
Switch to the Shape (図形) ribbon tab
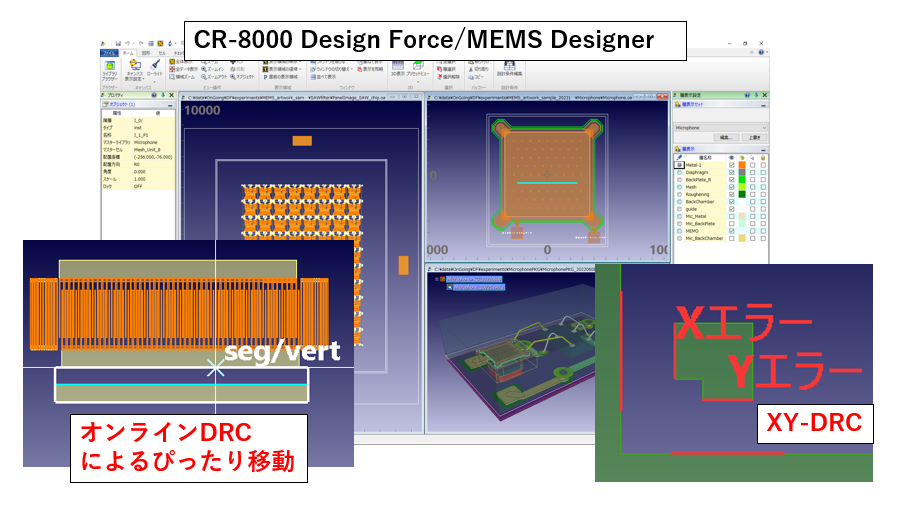point(147,53)
